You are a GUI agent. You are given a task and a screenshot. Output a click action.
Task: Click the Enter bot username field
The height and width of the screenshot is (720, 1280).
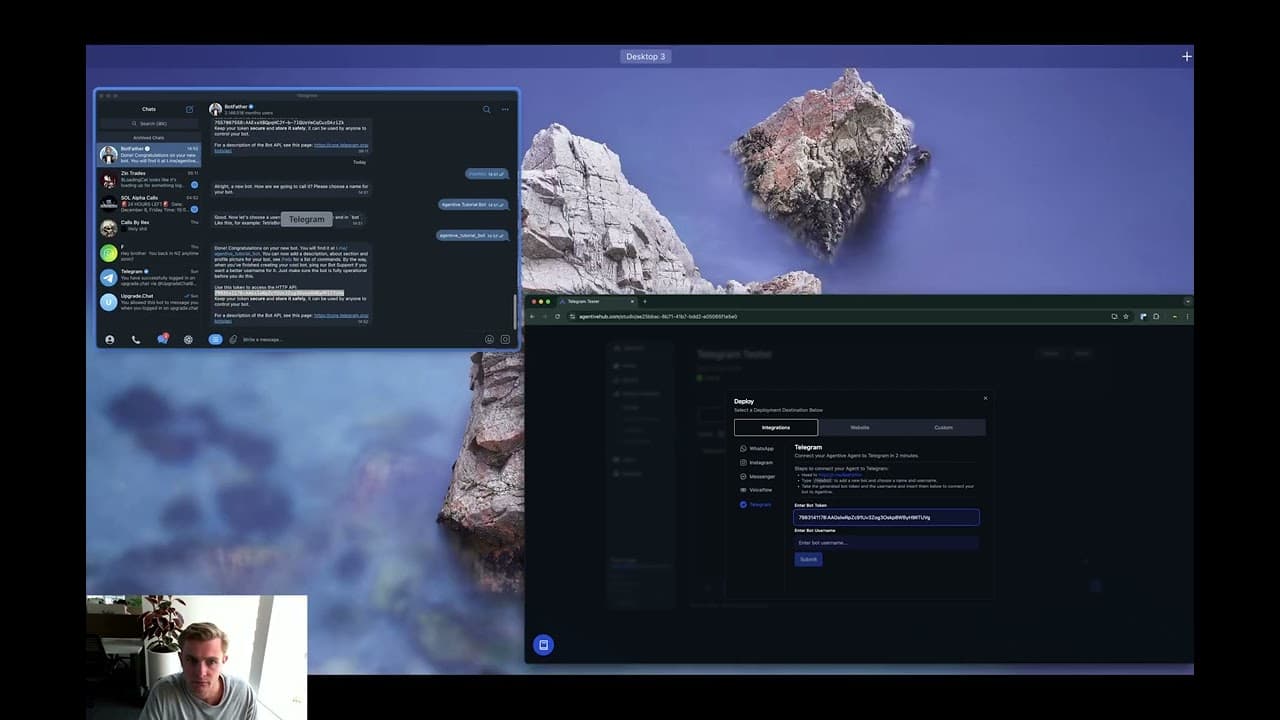pyautogui.click(x=886, y=542)
